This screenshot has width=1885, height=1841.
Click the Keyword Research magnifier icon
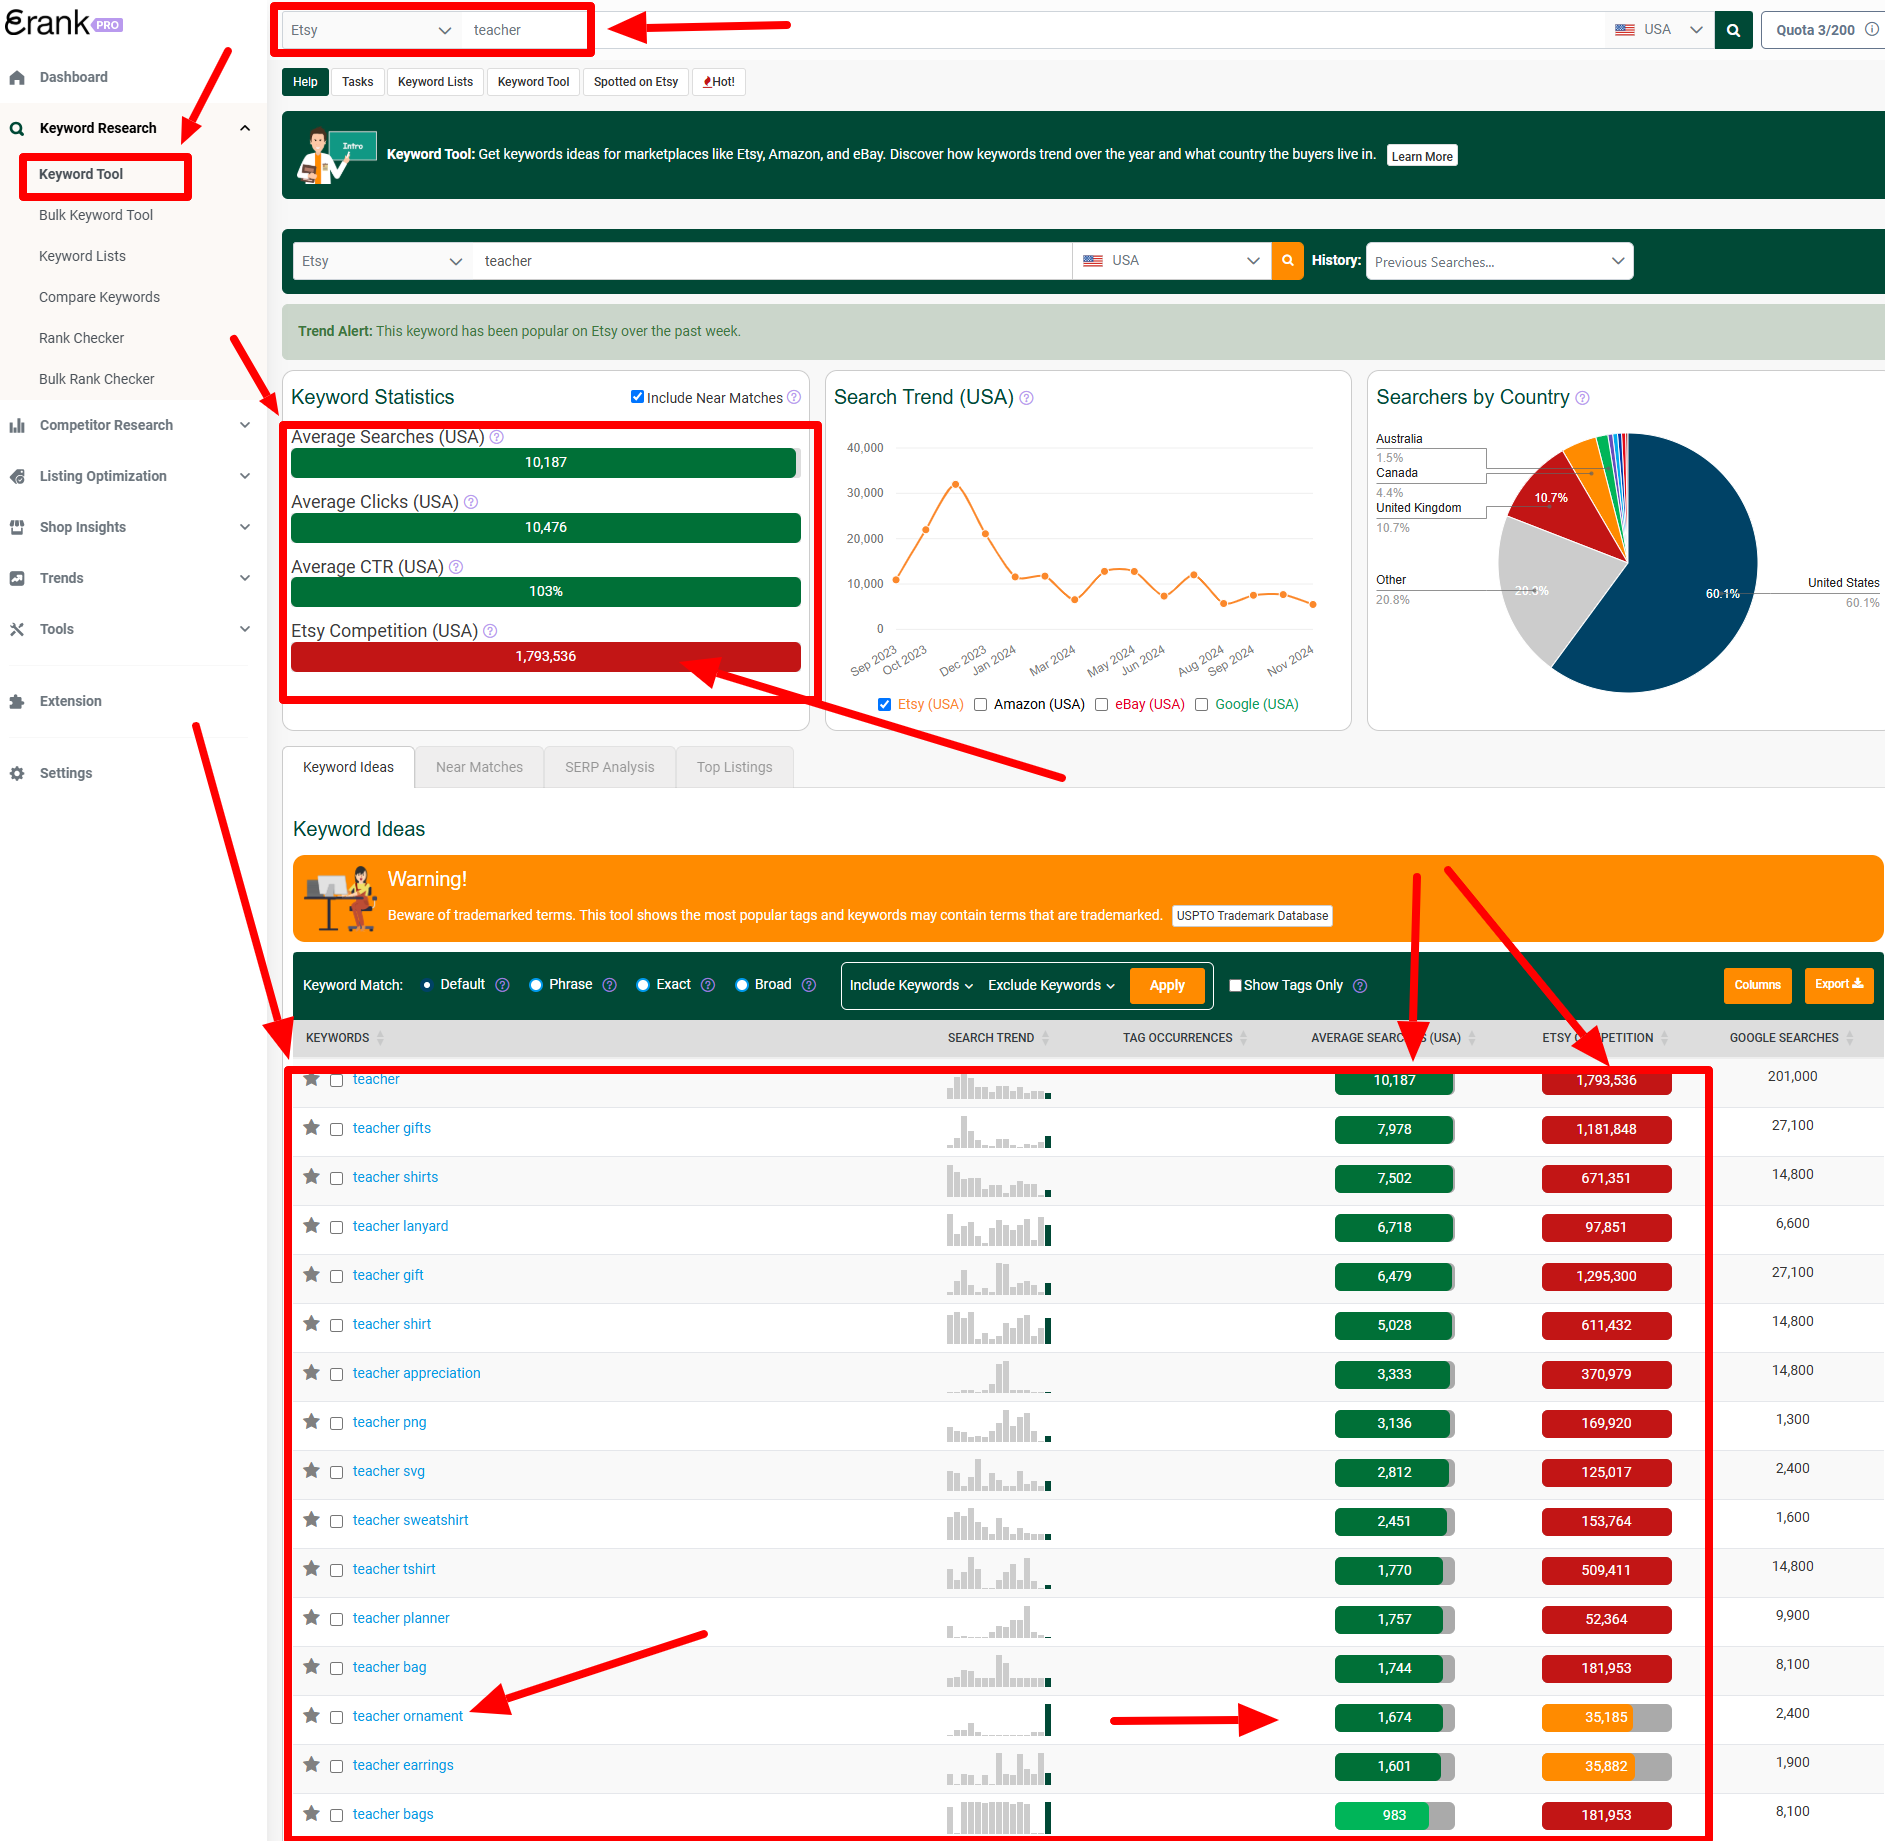(x=17, y=128)
